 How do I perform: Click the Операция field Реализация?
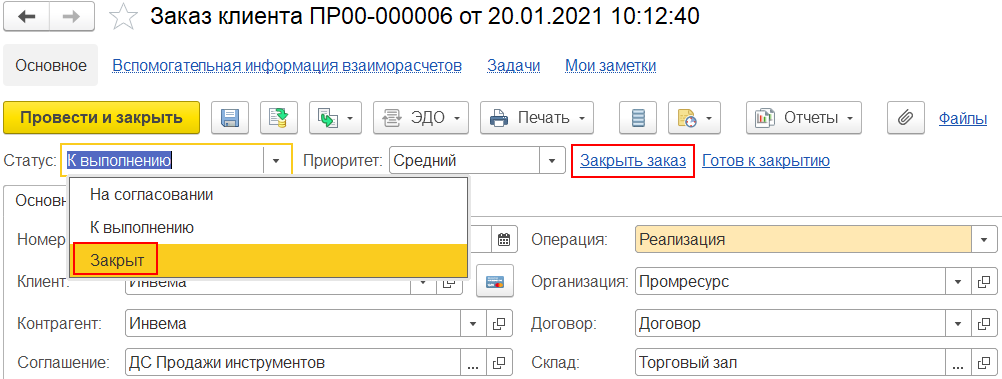803,240
